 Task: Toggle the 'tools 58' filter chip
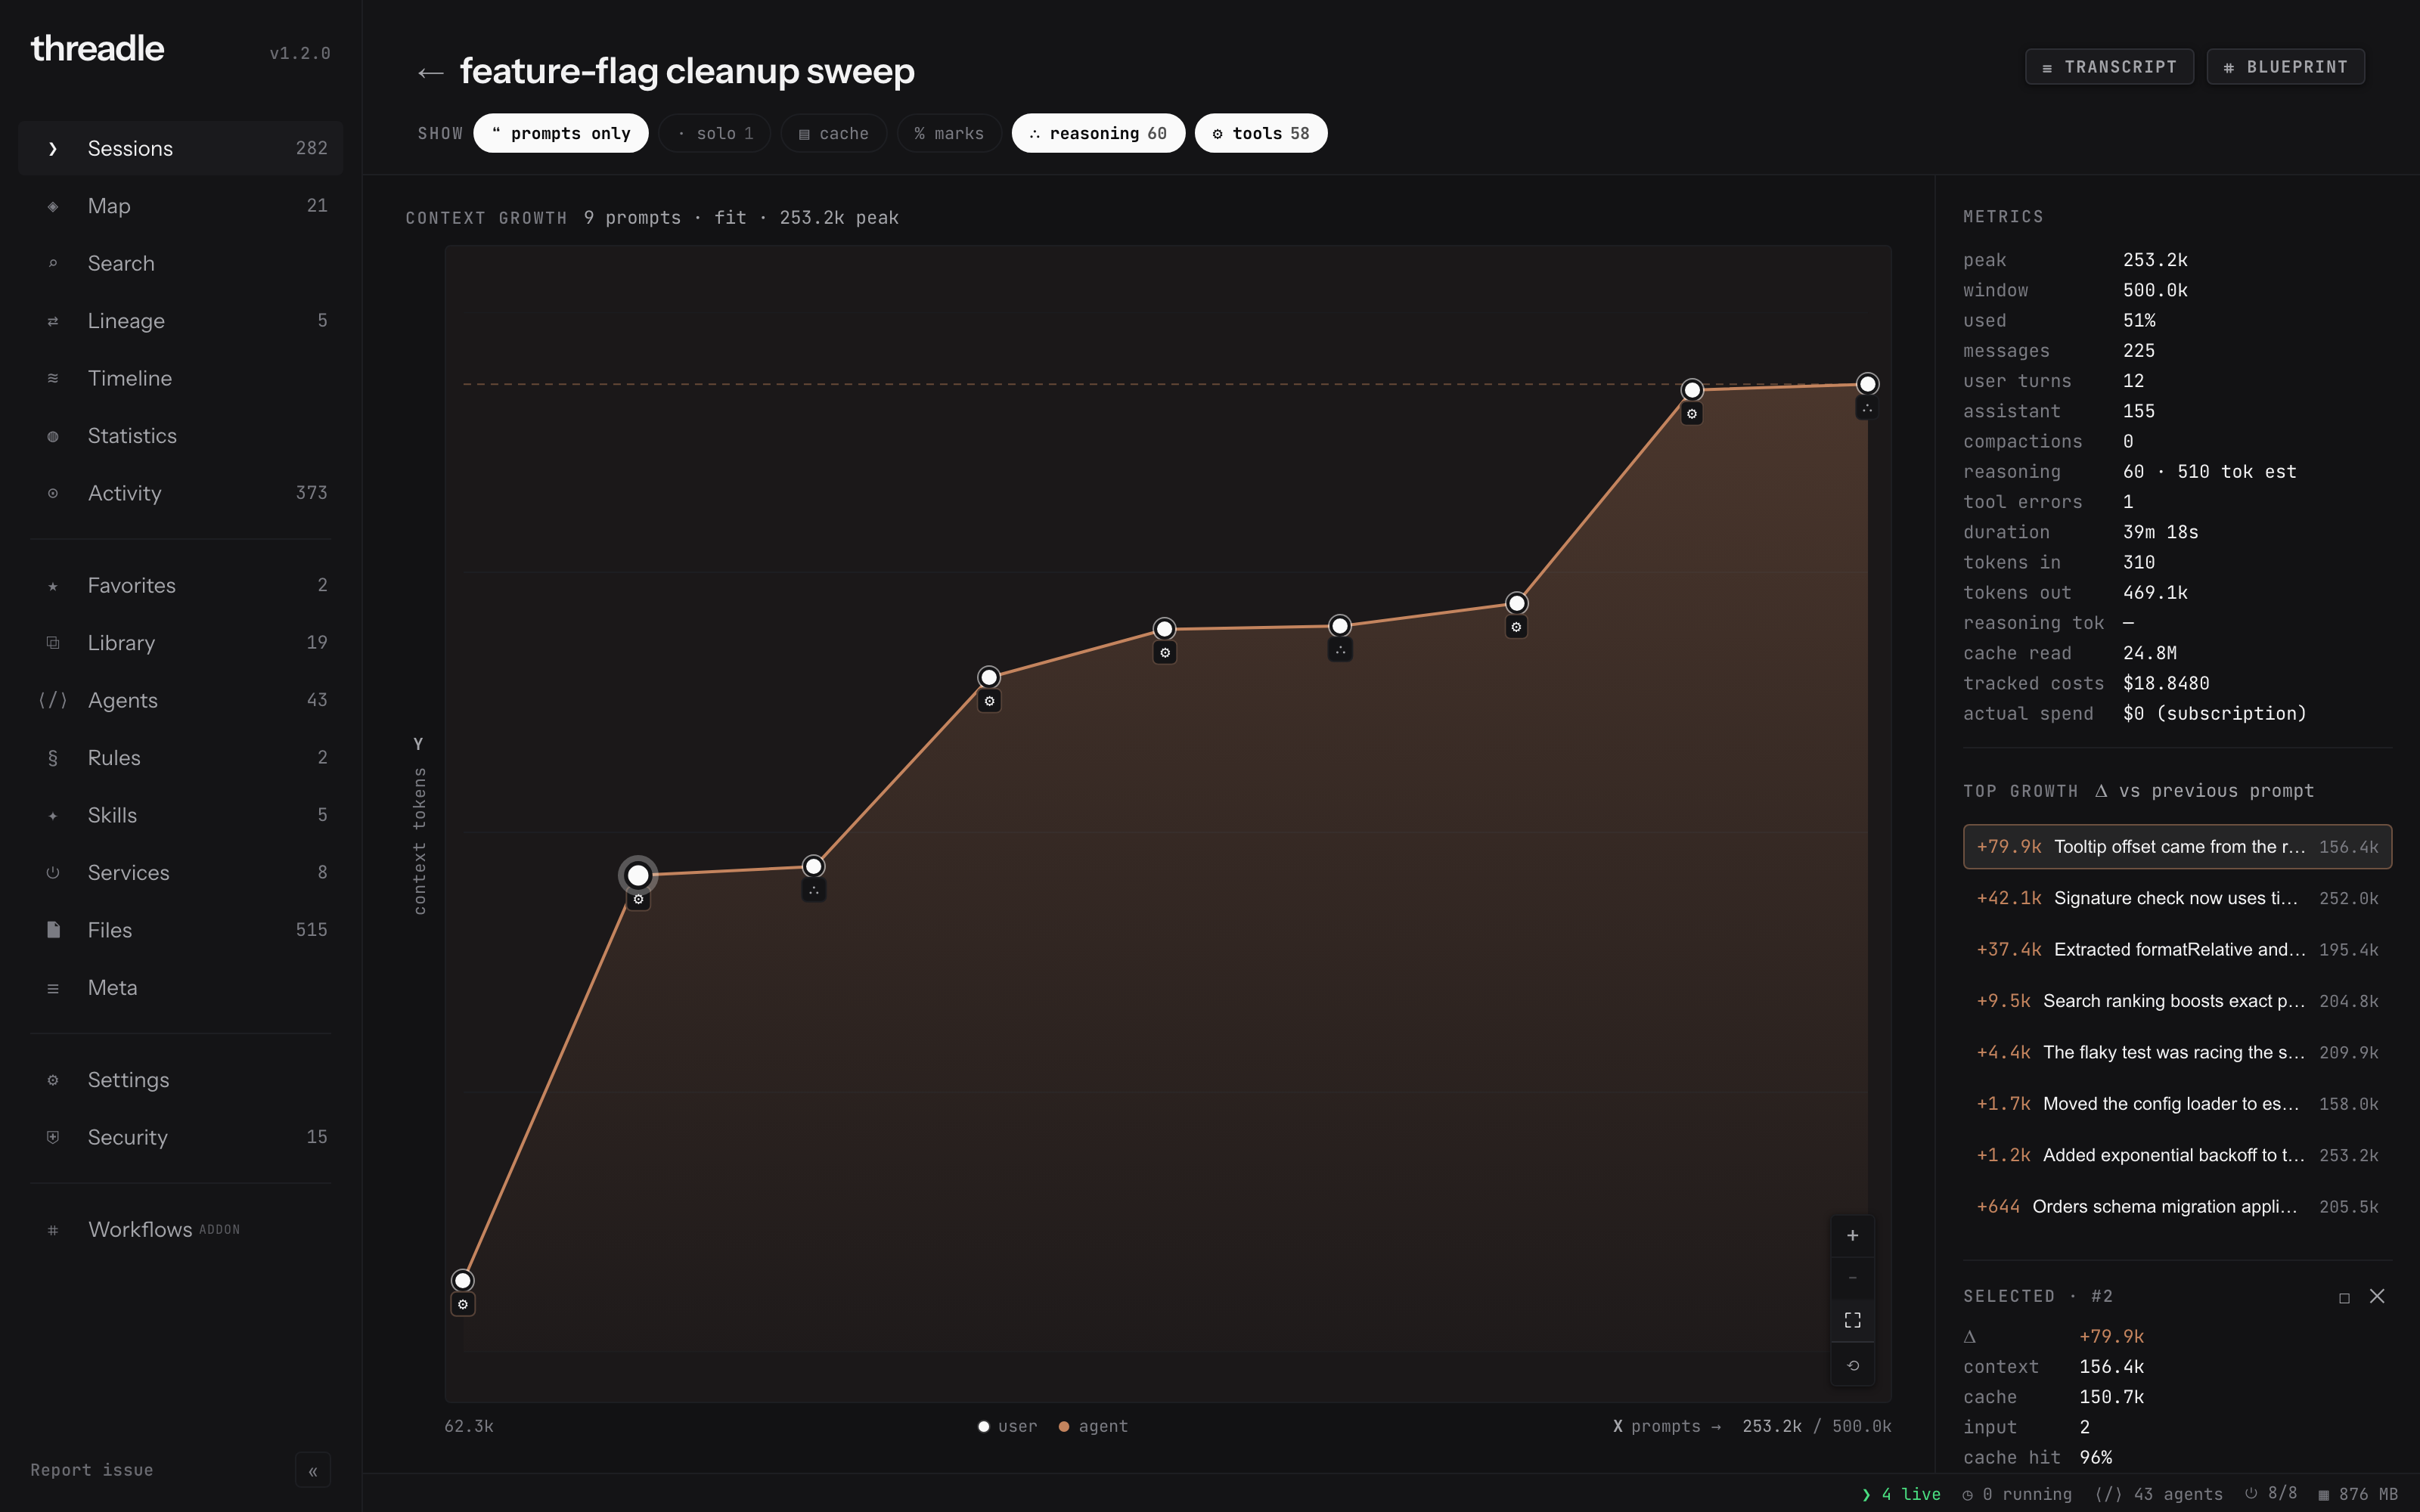[x=1261, y=134]
